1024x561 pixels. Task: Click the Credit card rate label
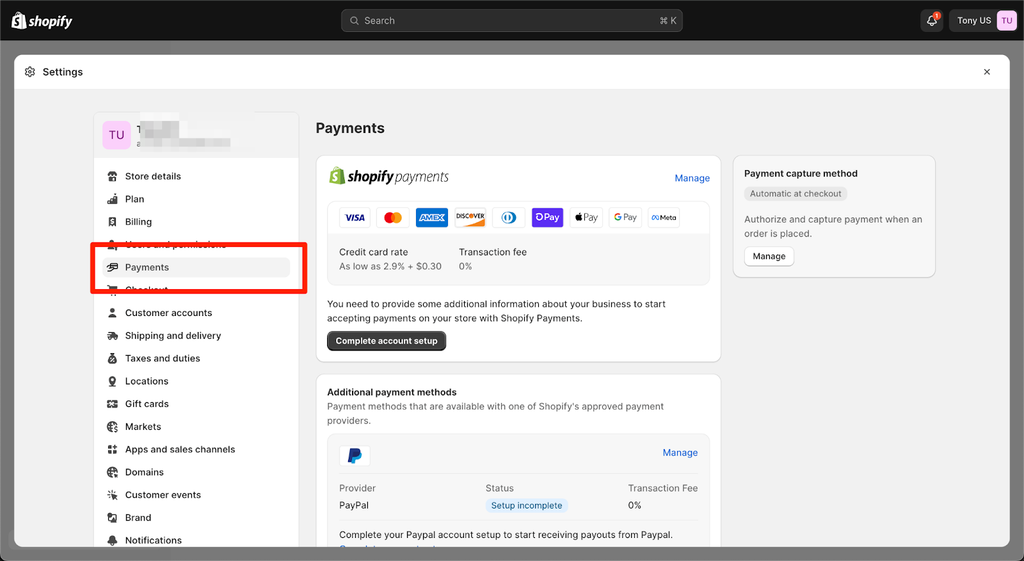click(374, 252)
